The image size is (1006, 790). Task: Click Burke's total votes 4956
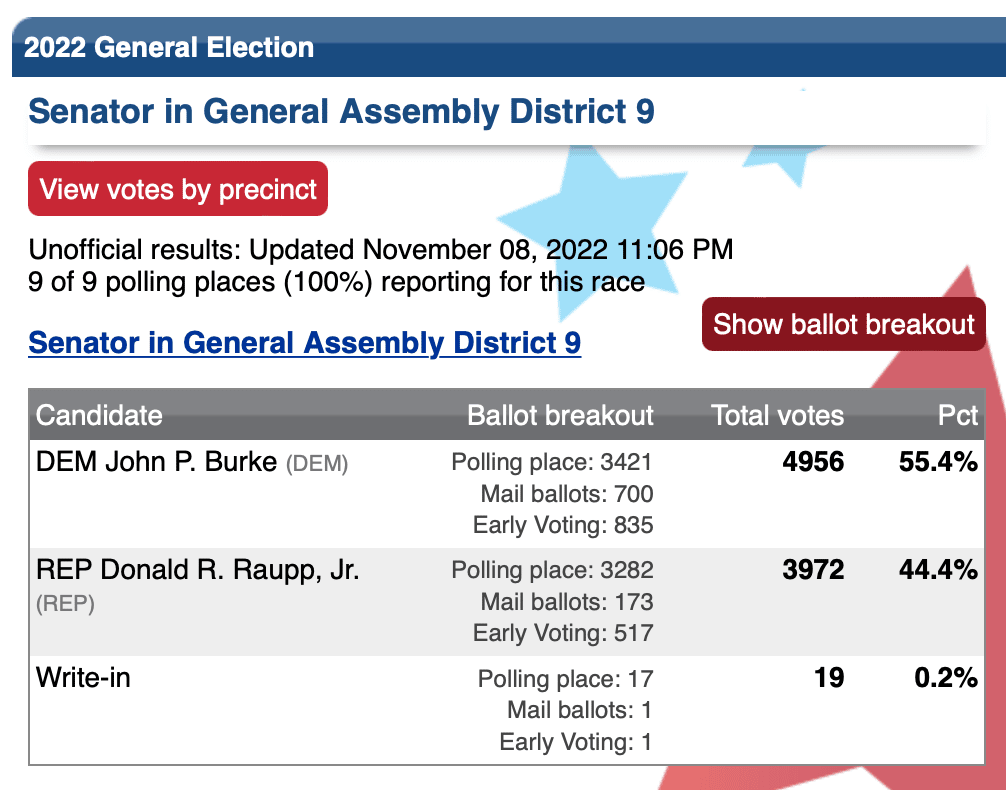(813, 462)
